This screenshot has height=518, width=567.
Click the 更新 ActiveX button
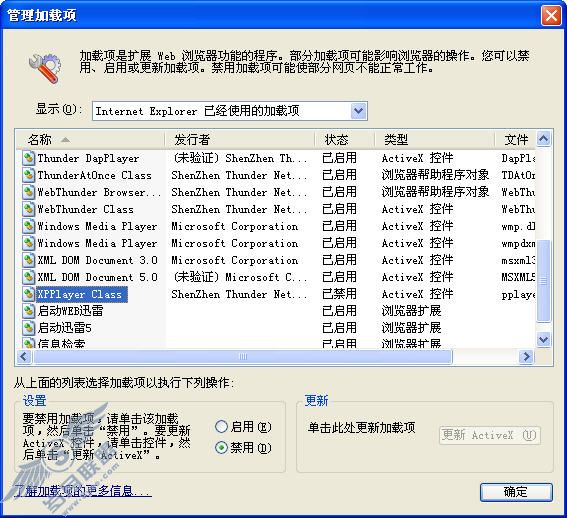pos(490,435)
